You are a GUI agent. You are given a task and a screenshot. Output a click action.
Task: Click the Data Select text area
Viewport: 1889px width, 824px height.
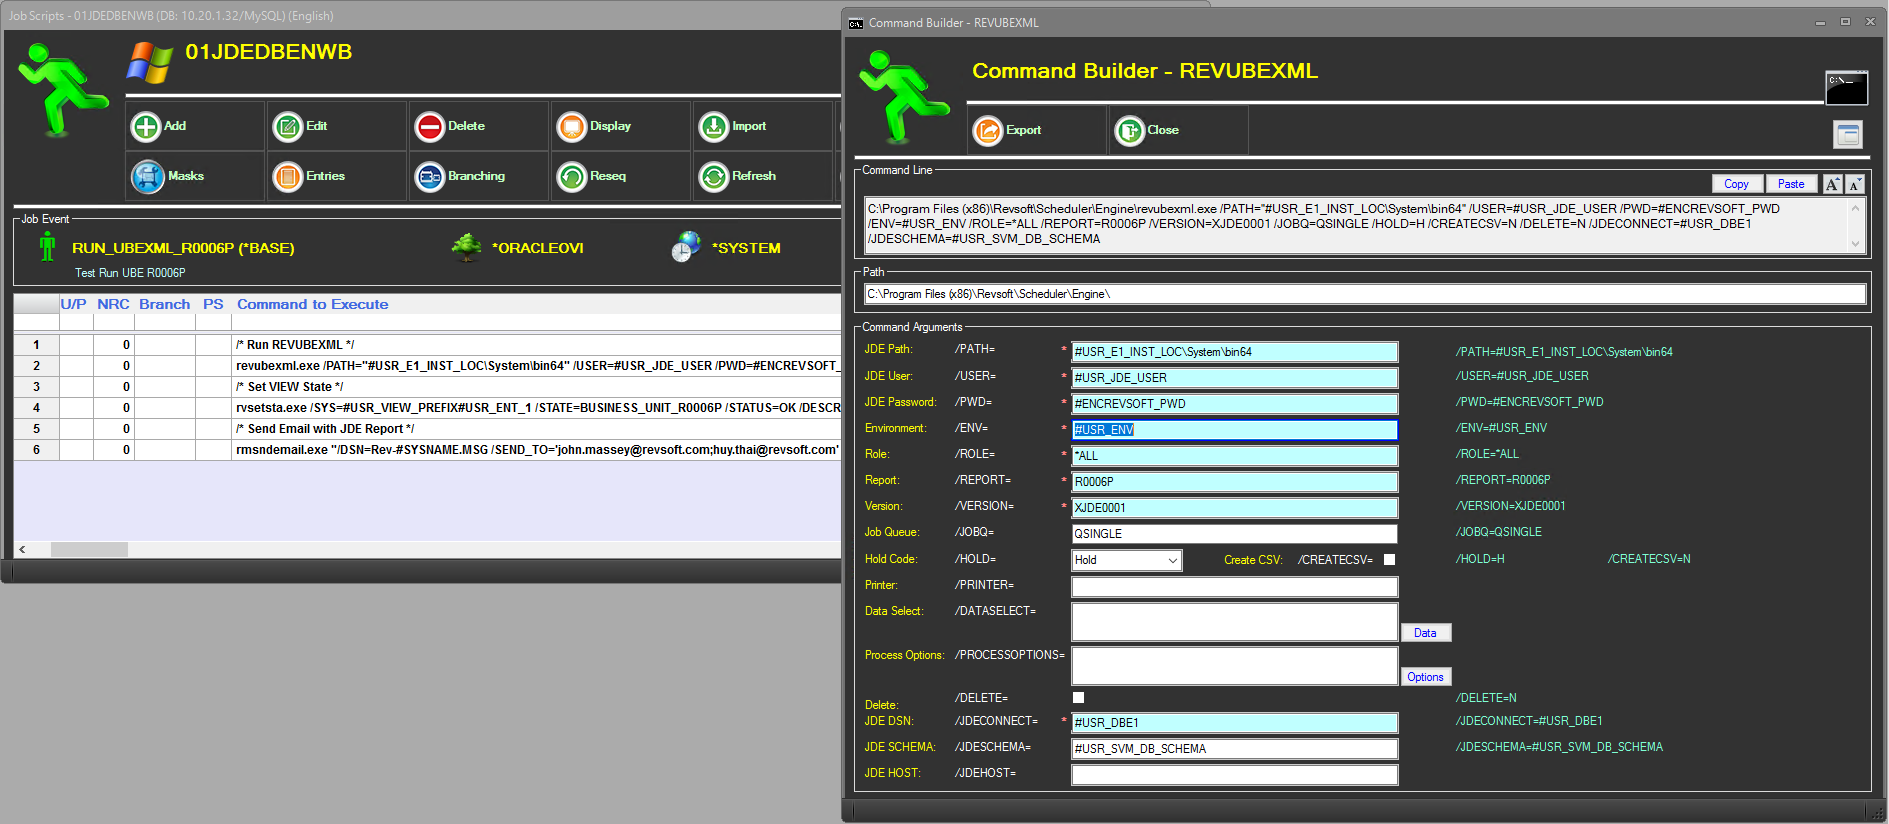click(1234, 622)
